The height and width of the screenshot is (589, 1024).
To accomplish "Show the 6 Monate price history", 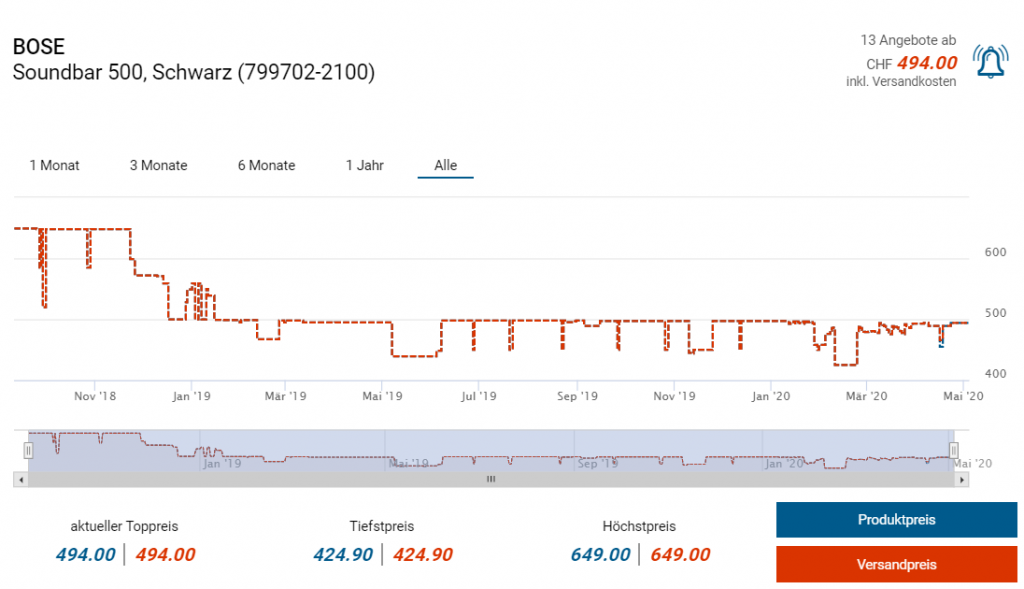I will (266, 165).
